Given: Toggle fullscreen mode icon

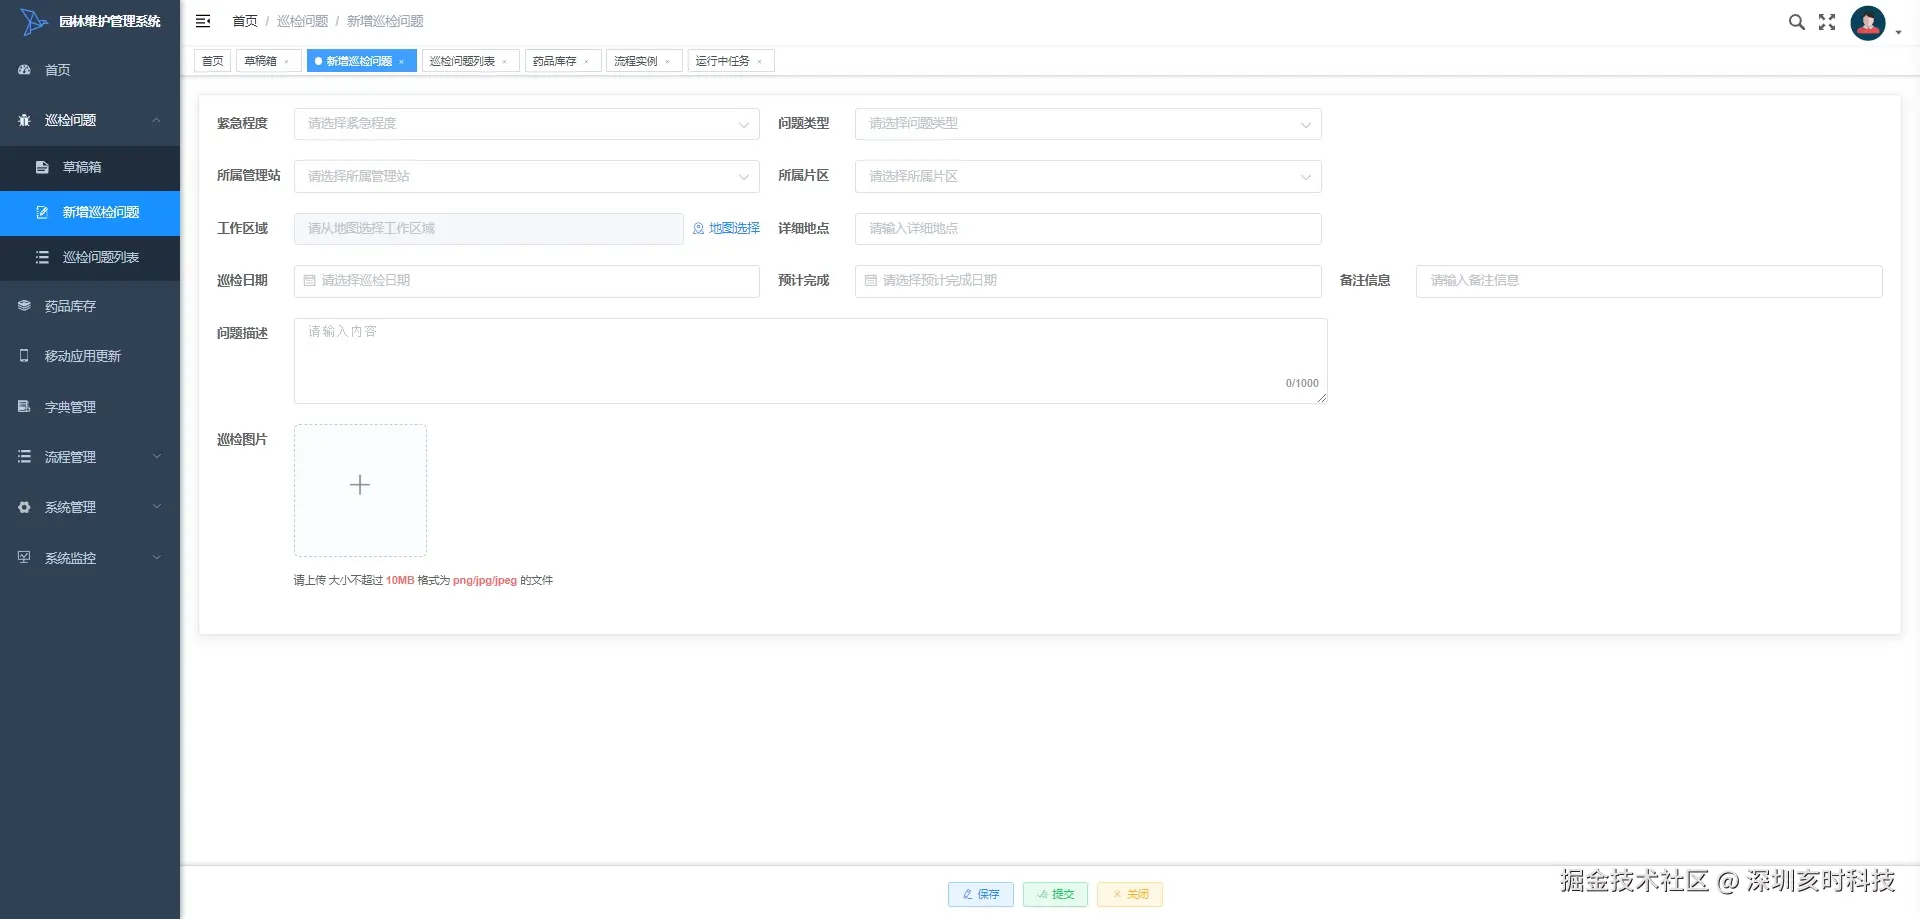Looking at the screenshot, I should click(x=1827, y=22).
